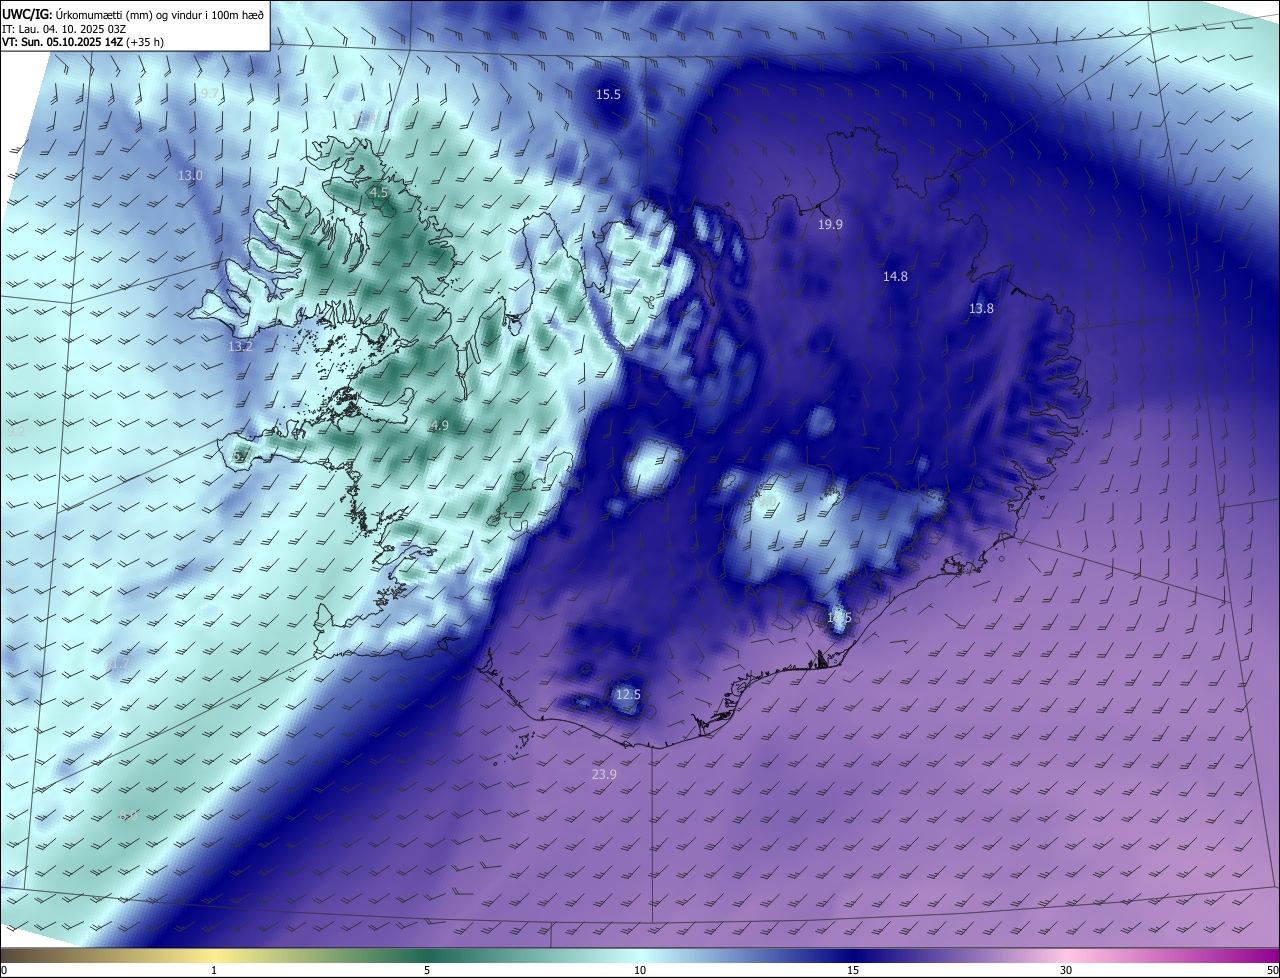Click the colorbar tick label 50
Image resolution: width=1280 pixels, height=978 pixels.
1272,970
